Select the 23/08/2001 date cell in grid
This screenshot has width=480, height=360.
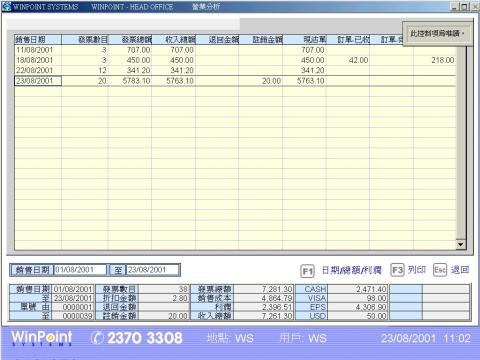click(38, 81)
